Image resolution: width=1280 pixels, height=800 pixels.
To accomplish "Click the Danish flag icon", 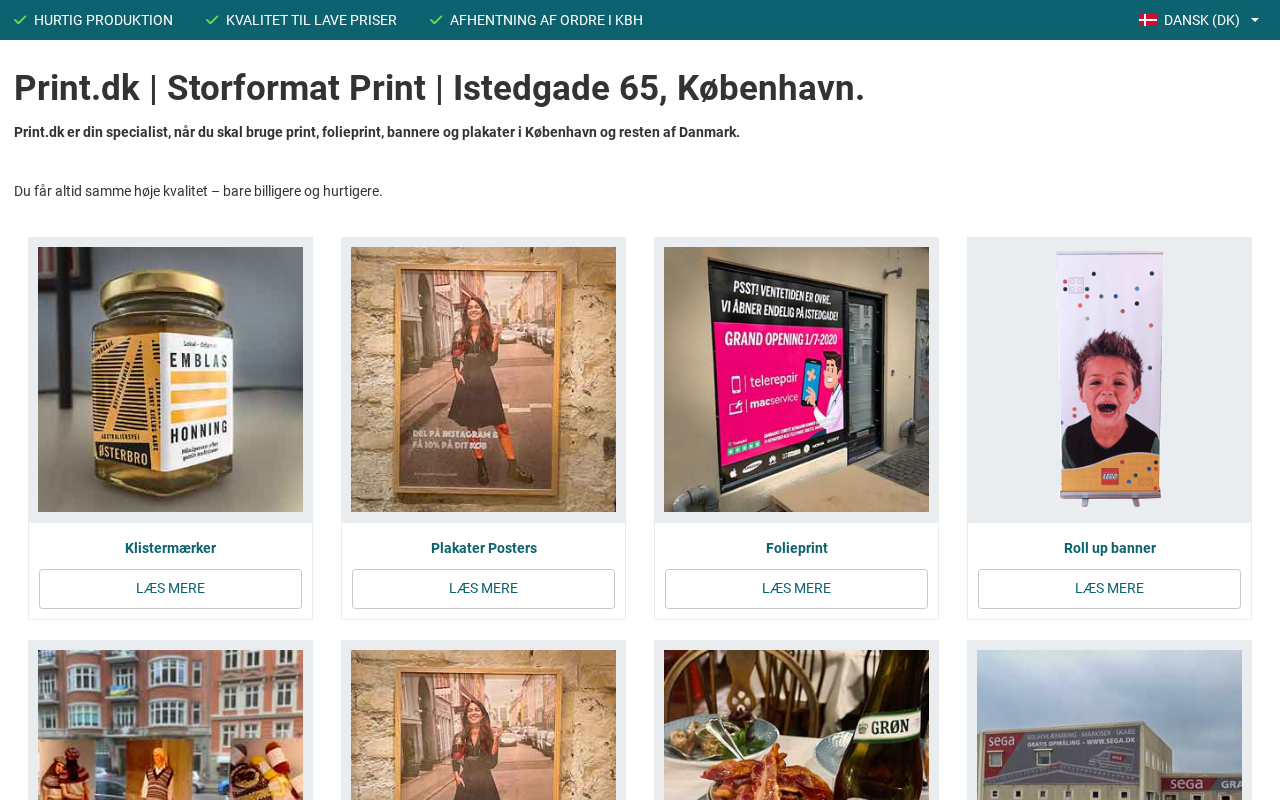I will [1147, 20].
